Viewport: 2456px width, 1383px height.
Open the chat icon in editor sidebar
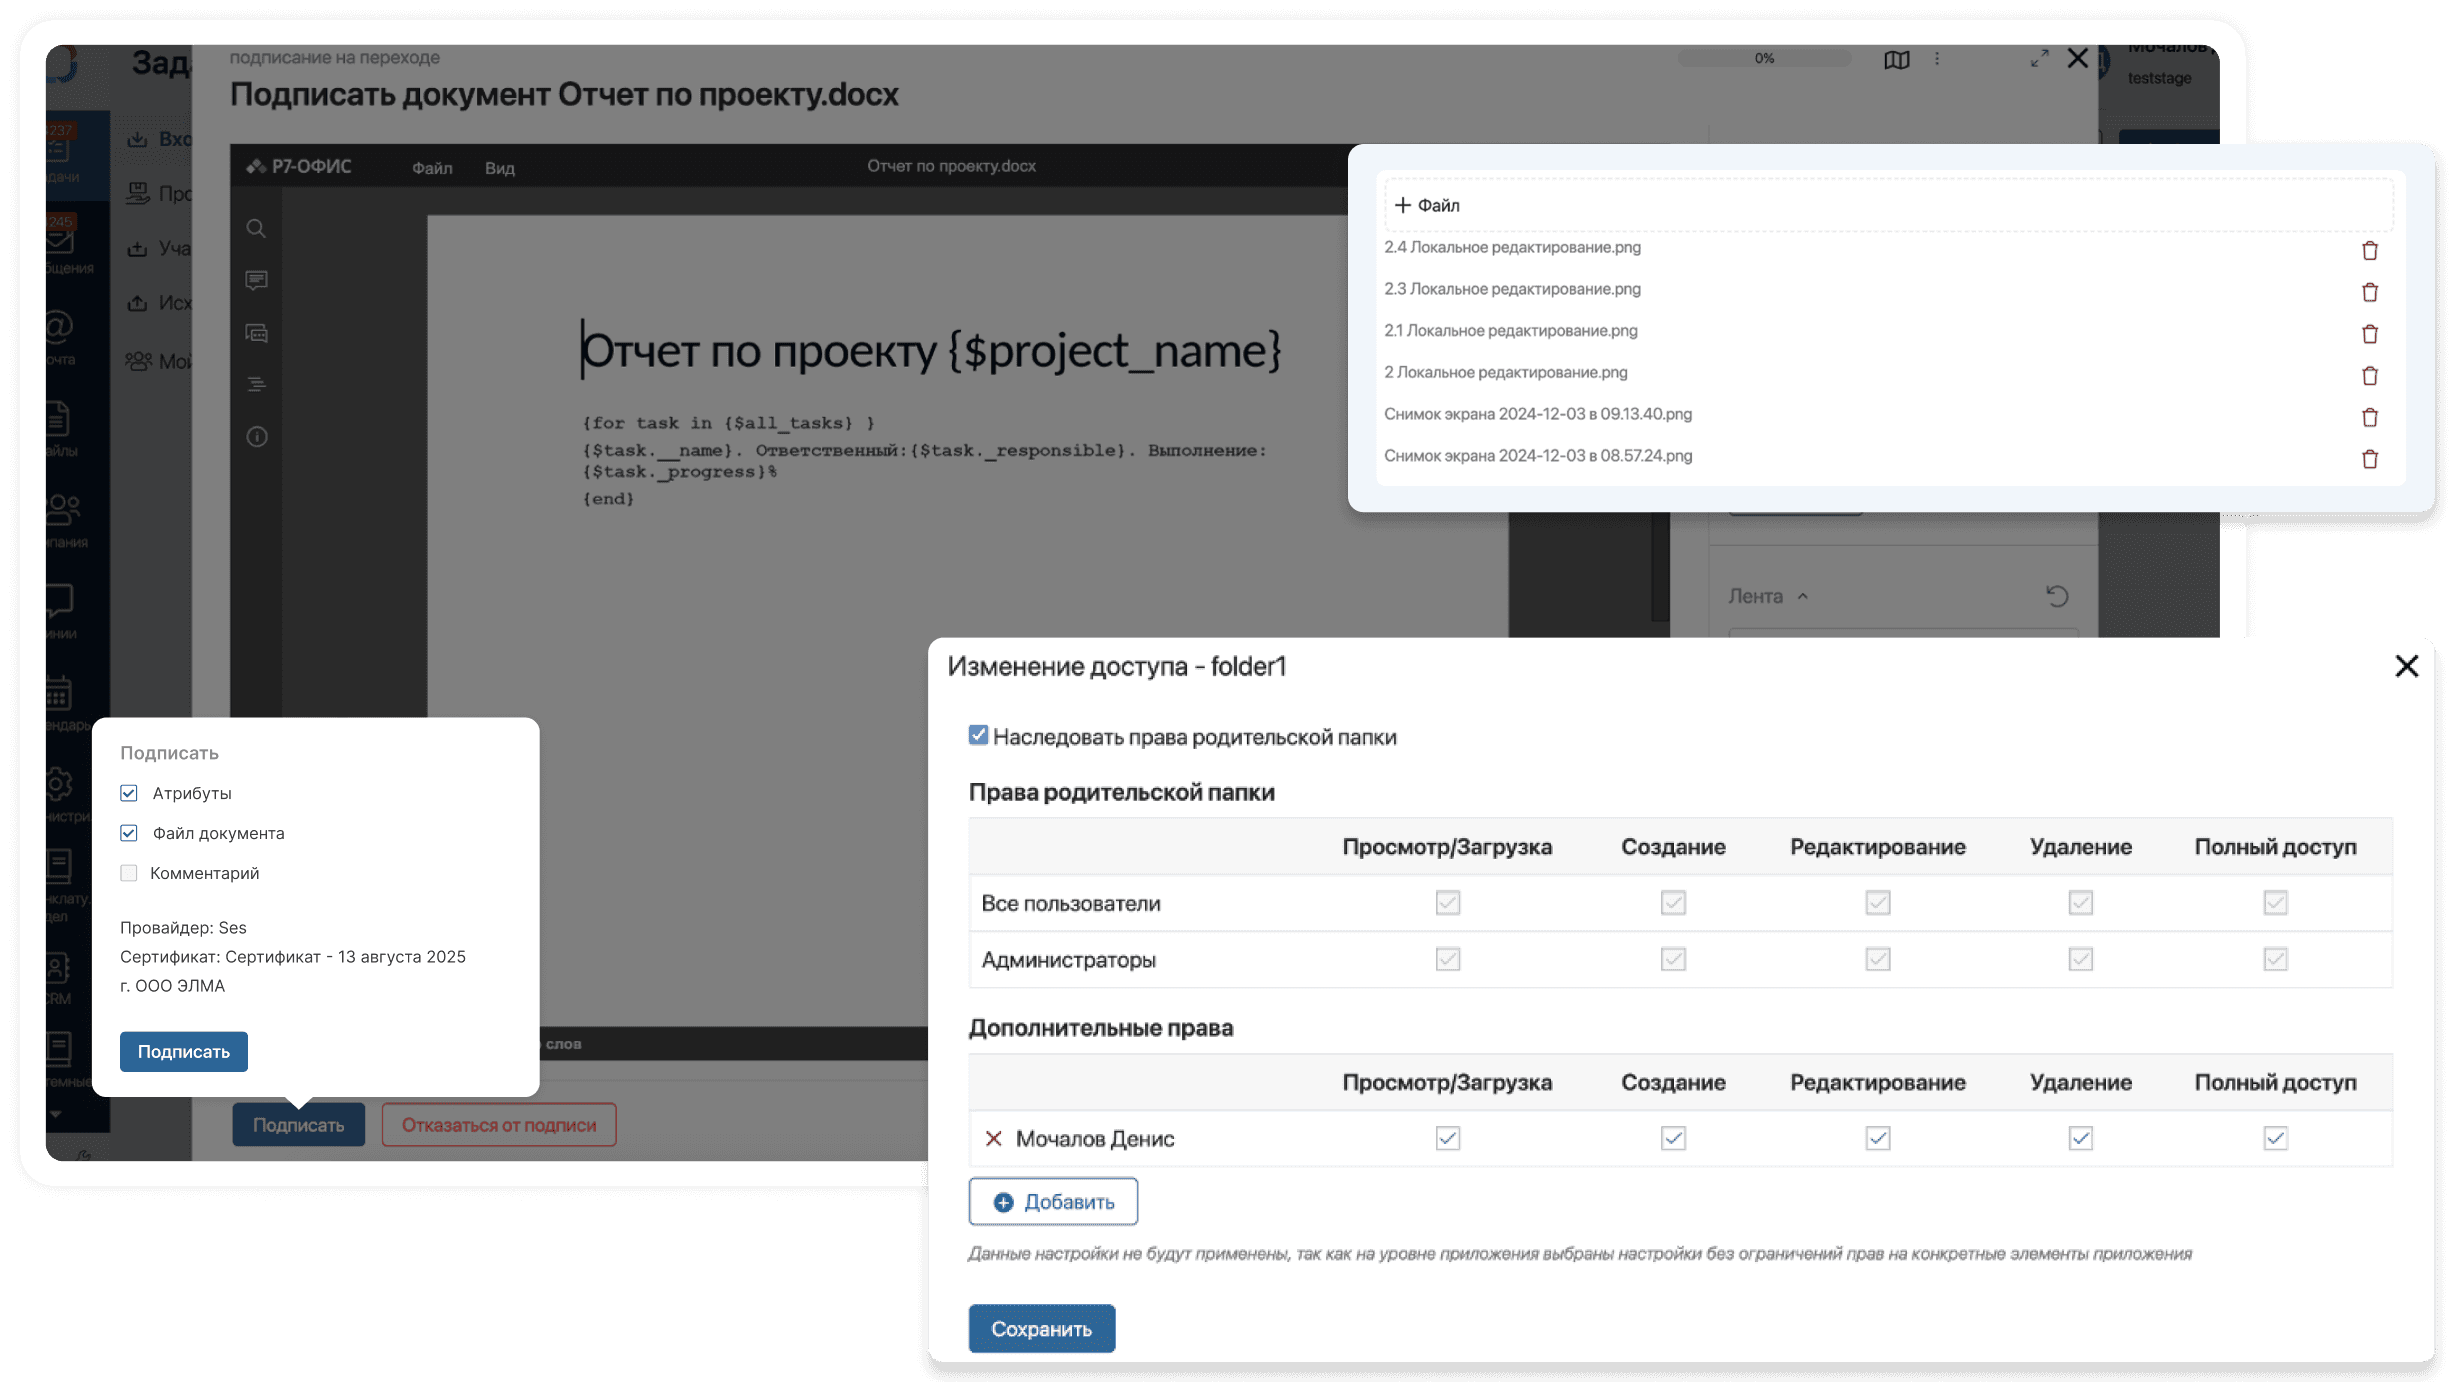point(256,333)
